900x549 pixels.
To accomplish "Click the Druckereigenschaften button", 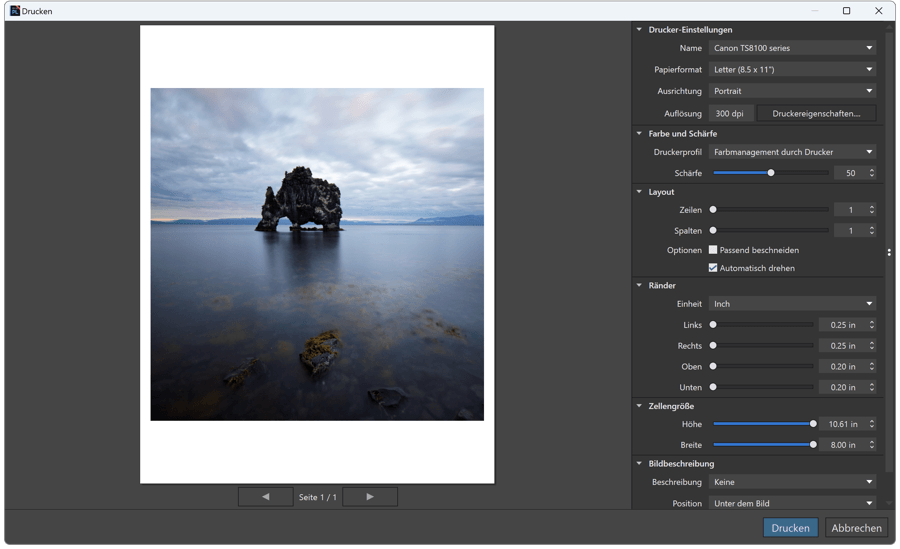I will [816, 114].
